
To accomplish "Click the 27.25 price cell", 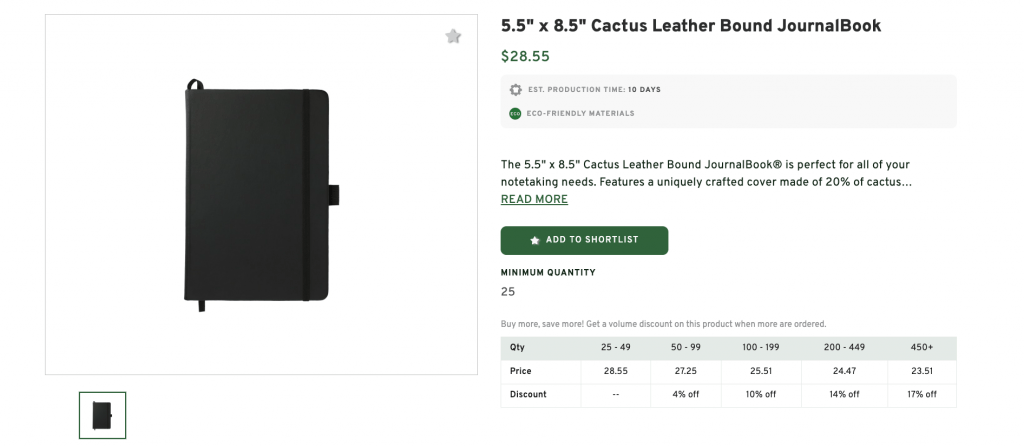I will pyautogui.click(x=688, y=371).
